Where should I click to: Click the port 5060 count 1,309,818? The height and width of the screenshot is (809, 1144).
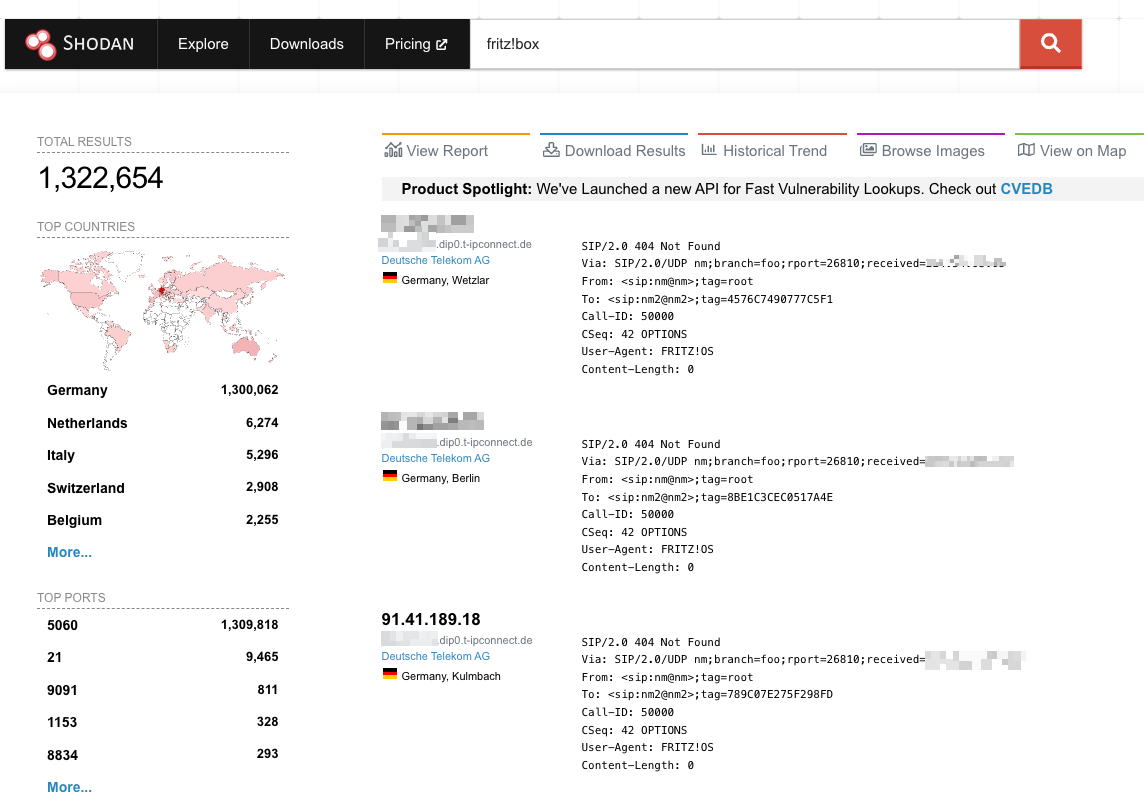pyautogui.click(x=250, y=624)
